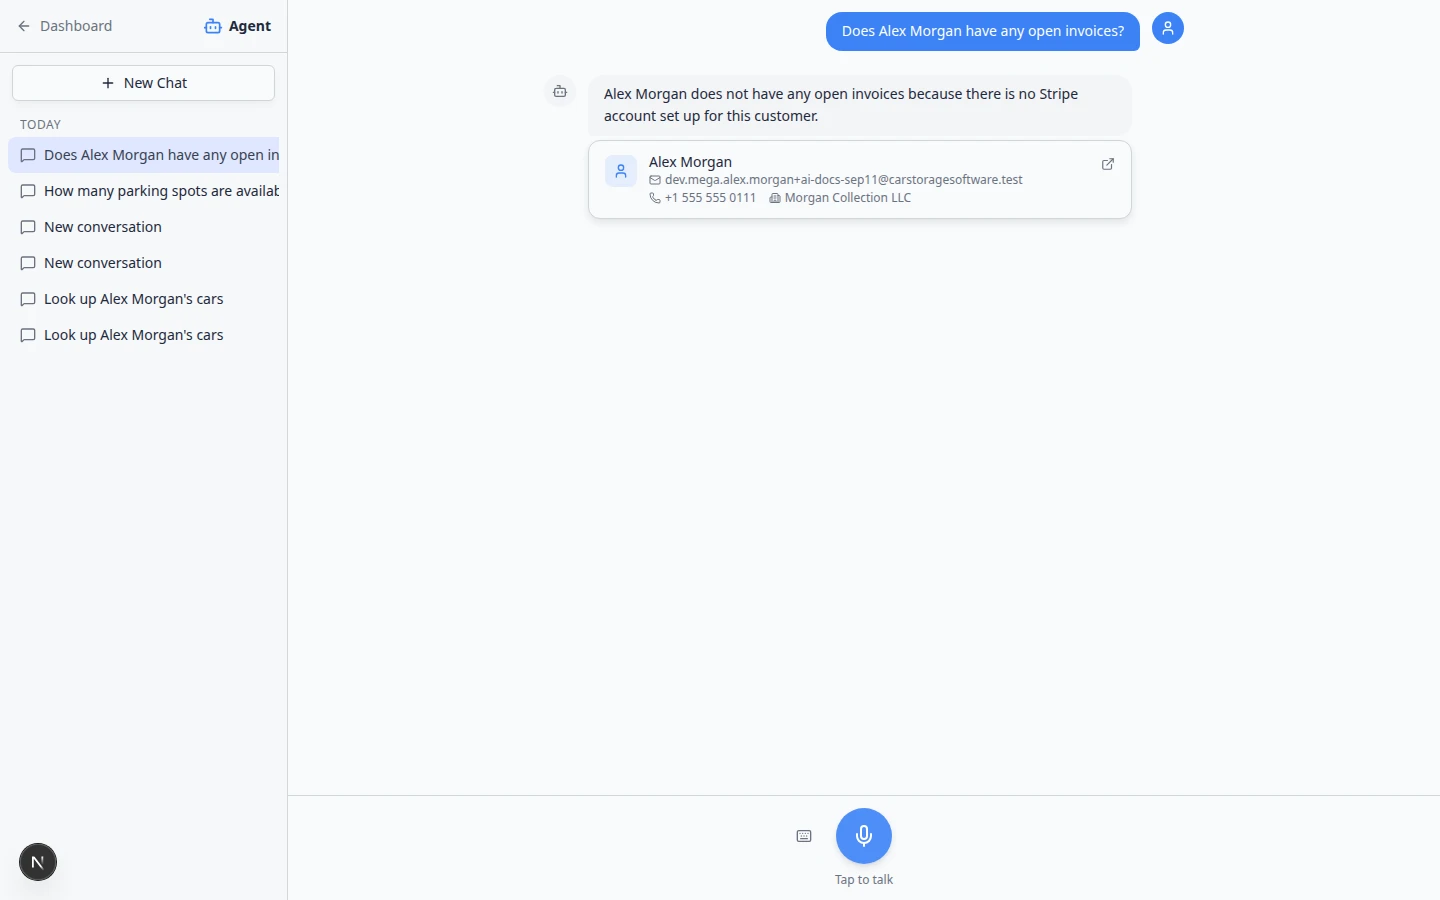Click the Agent robot icon
Image resolution: width=1440 pixels, height=900 pixels.
pyautogui.click(x=213, y=26)
